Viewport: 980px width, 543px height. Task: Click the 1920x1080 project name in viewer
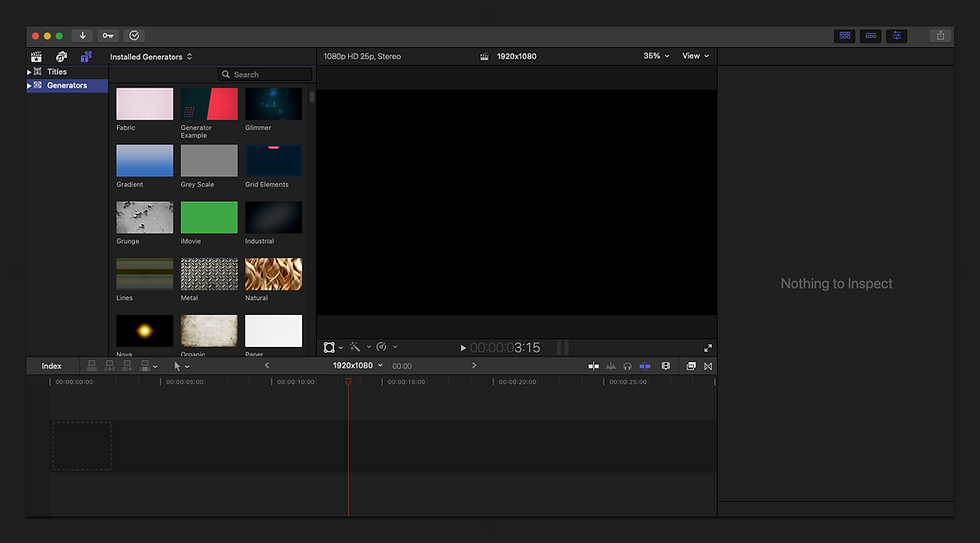[516, 56]
